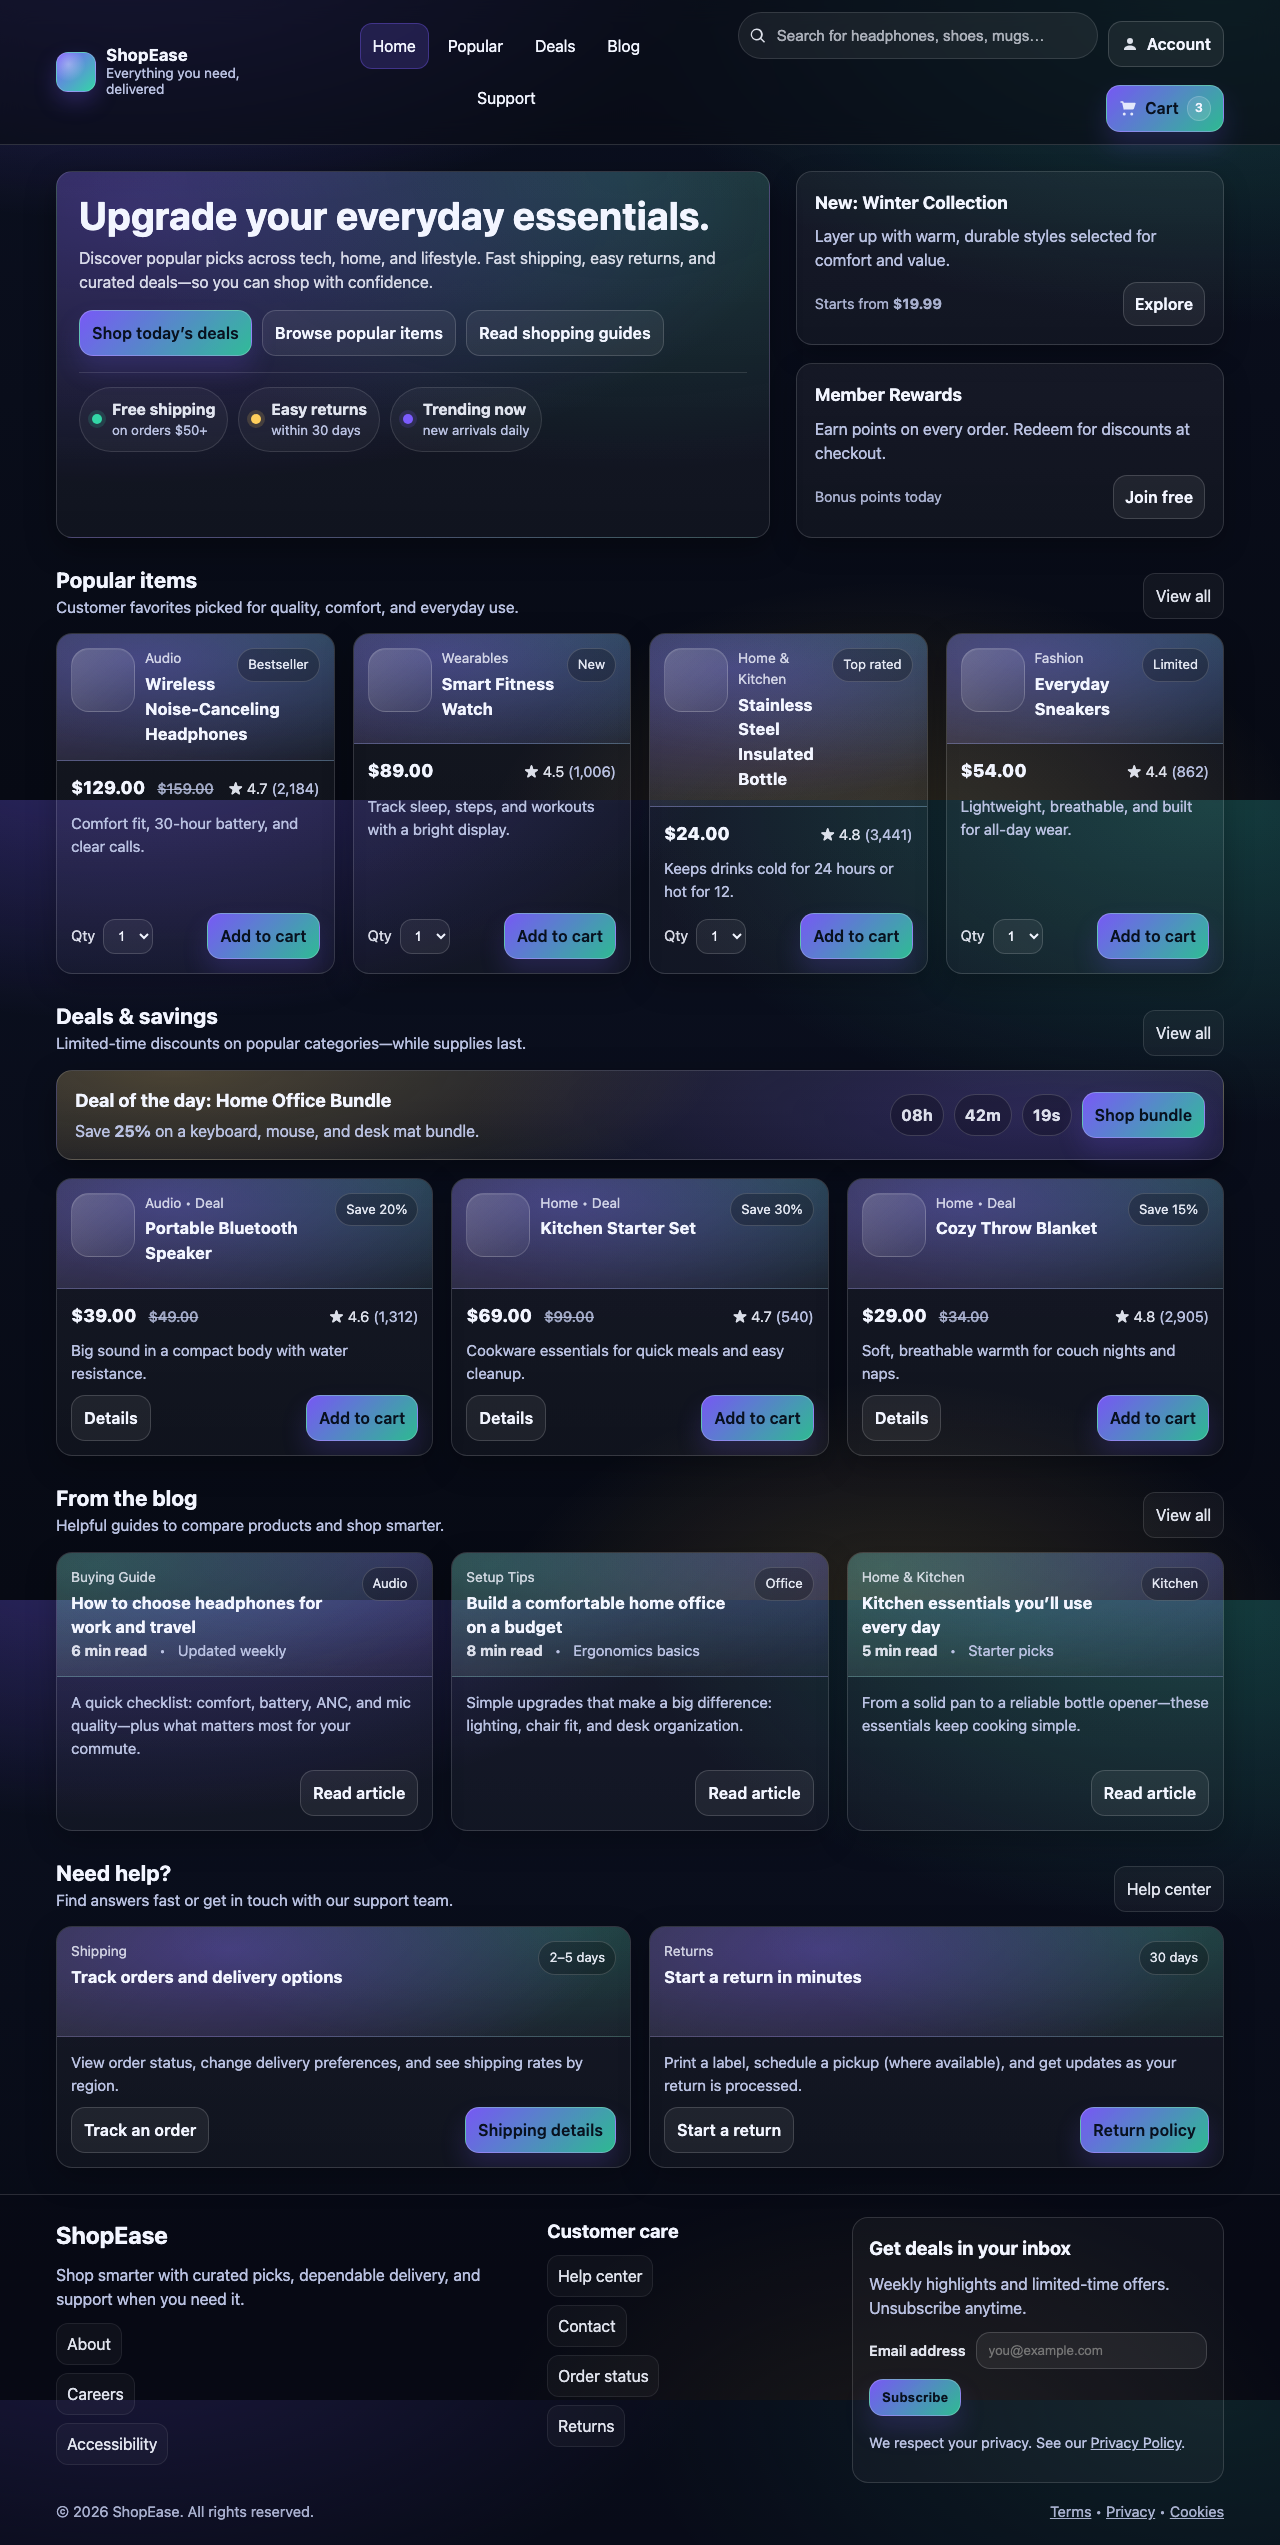Join free in Member Rewards
Viewport: 1280px width, 2545px height.
pyautogui.click(x=1158, y=497)
